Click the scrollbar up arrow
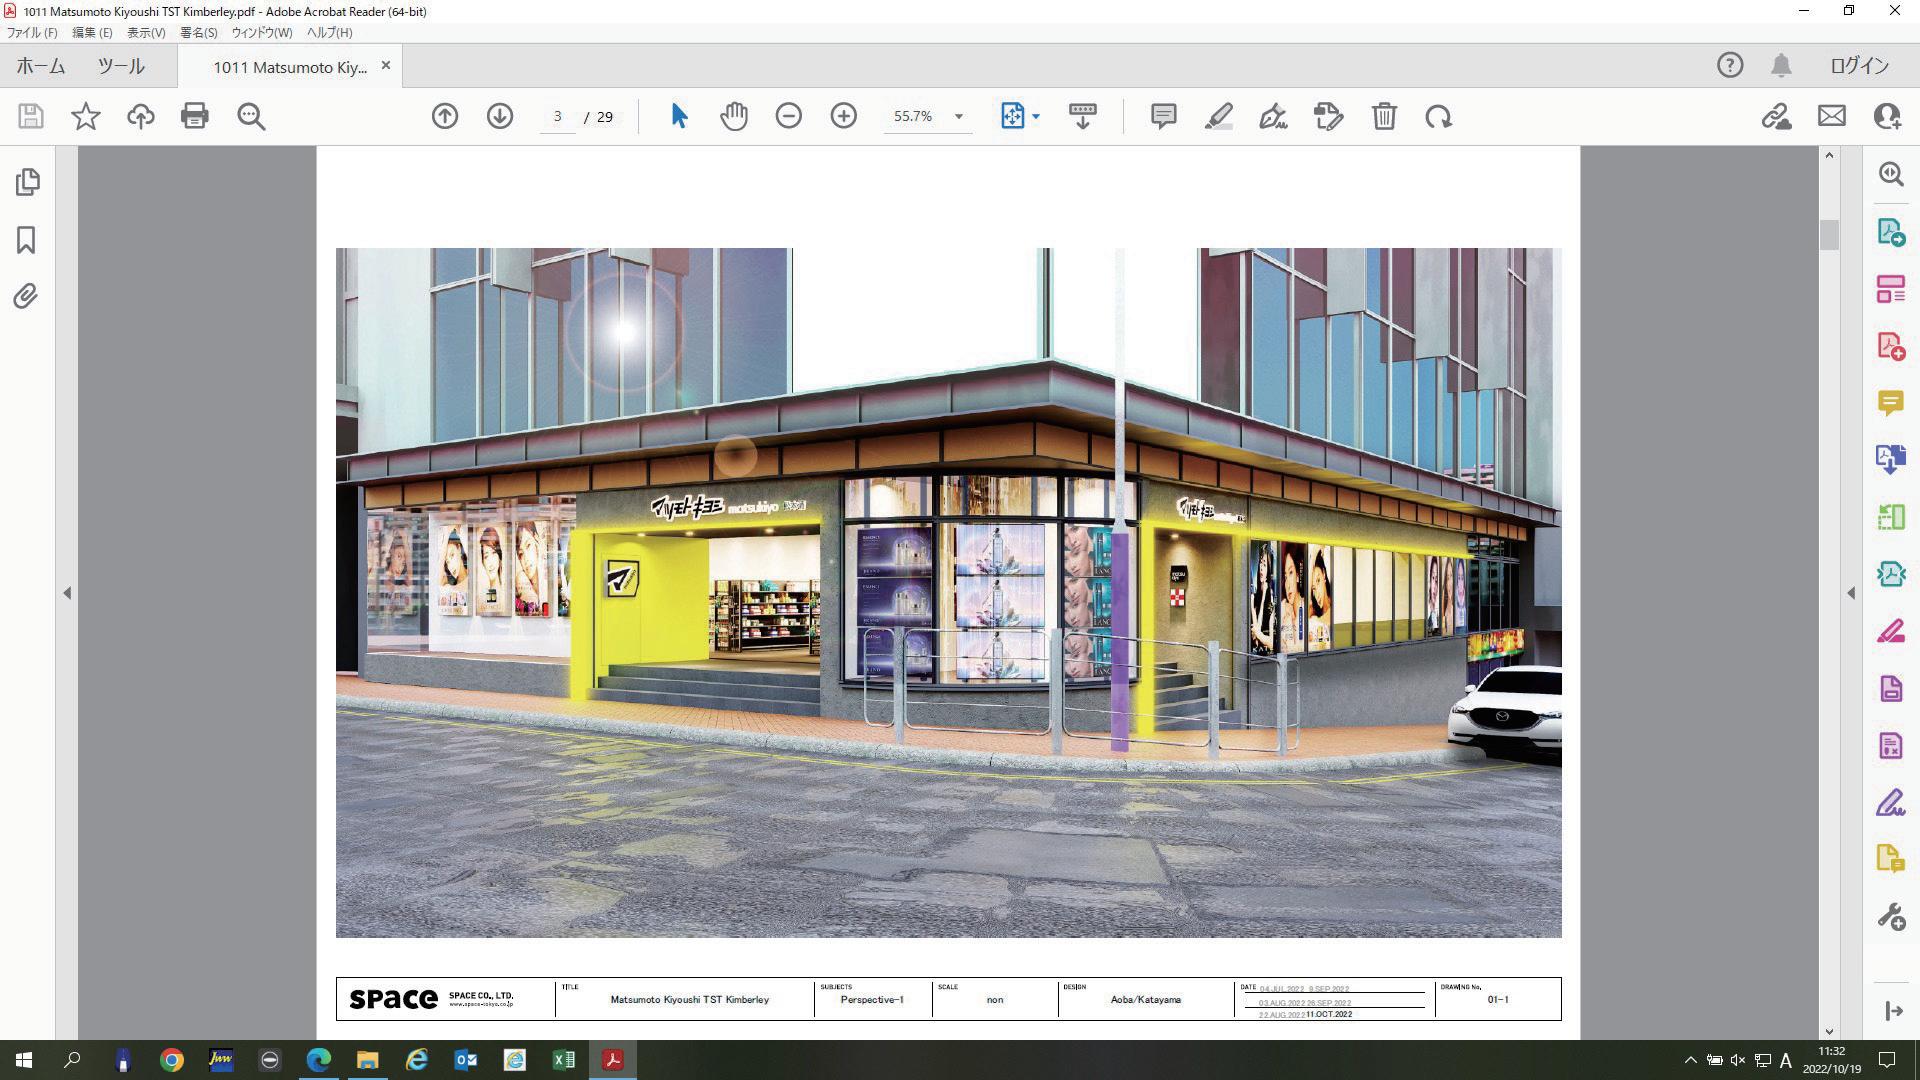 (x=1830, y=155)
